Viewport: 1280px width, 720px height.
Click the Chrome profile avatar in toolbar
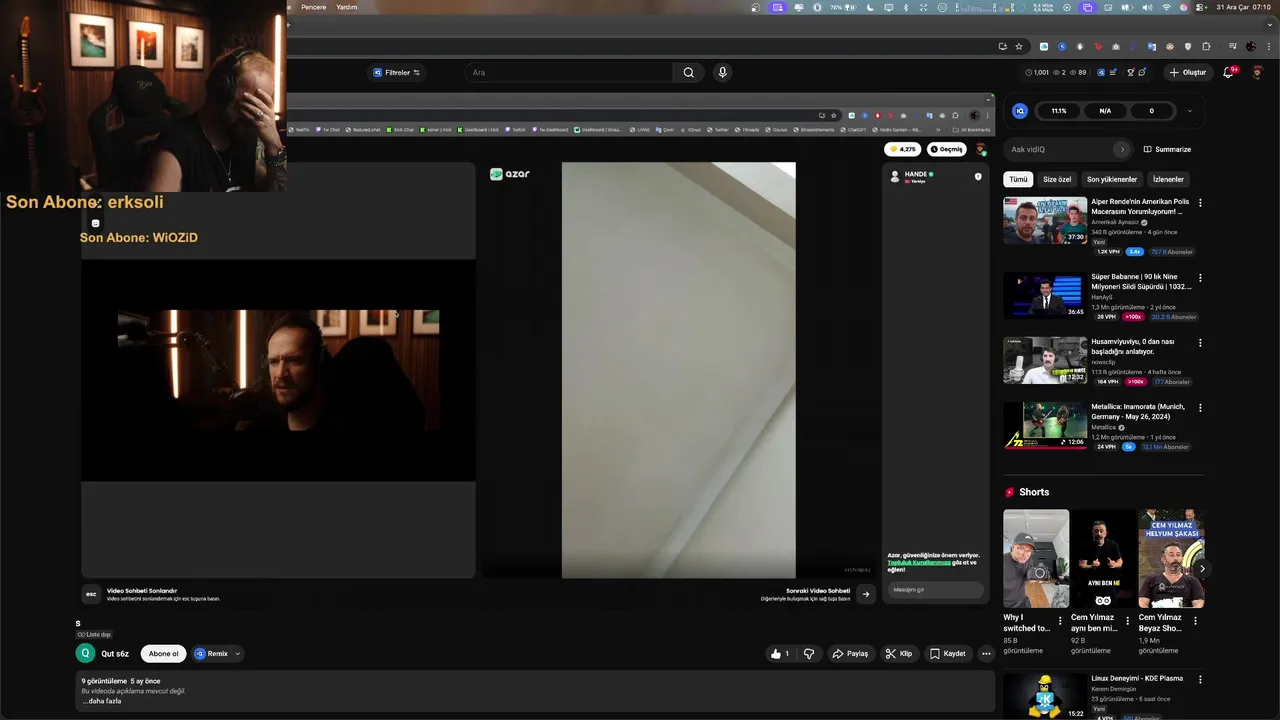(1250, 46)
